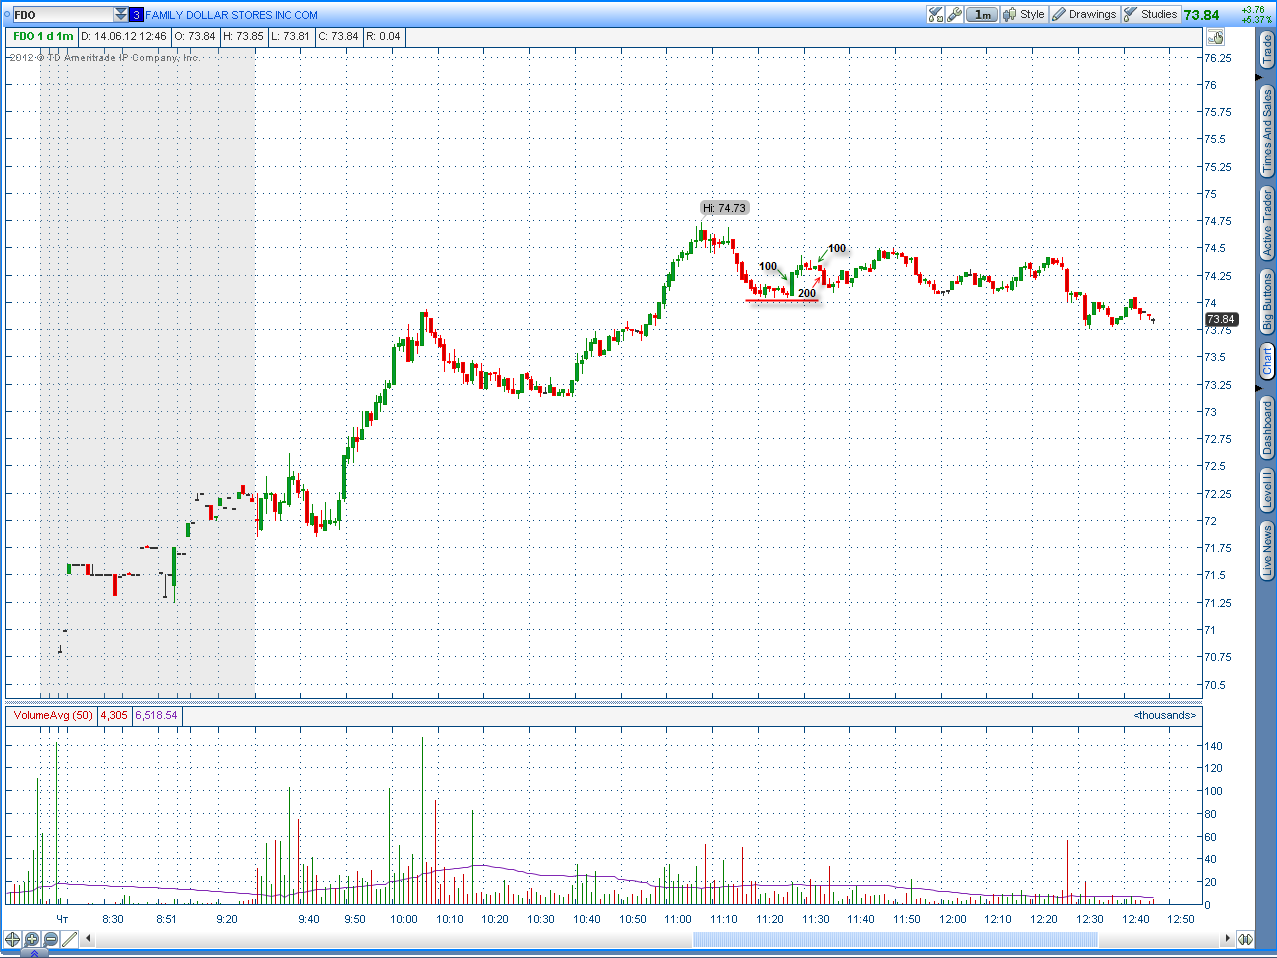
Task: Click the small circle before symbol field
Action: (6, 15)
